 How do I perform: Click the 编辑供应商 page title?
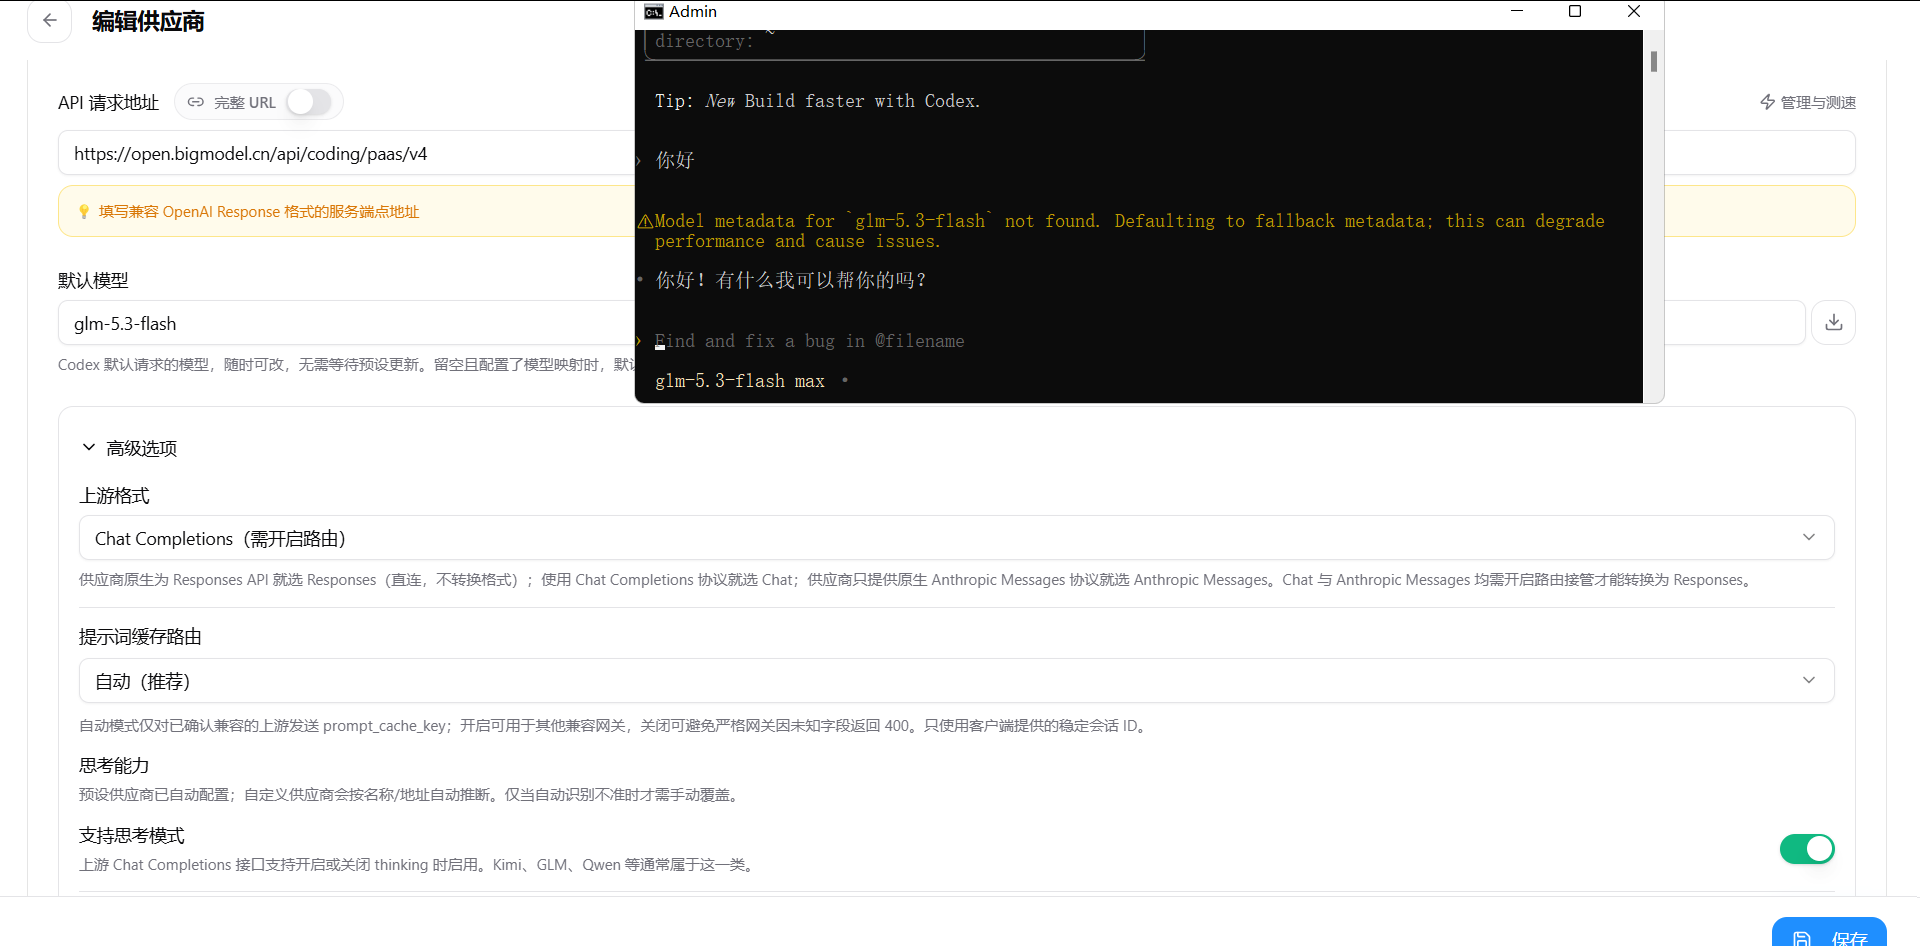(148, 22)
